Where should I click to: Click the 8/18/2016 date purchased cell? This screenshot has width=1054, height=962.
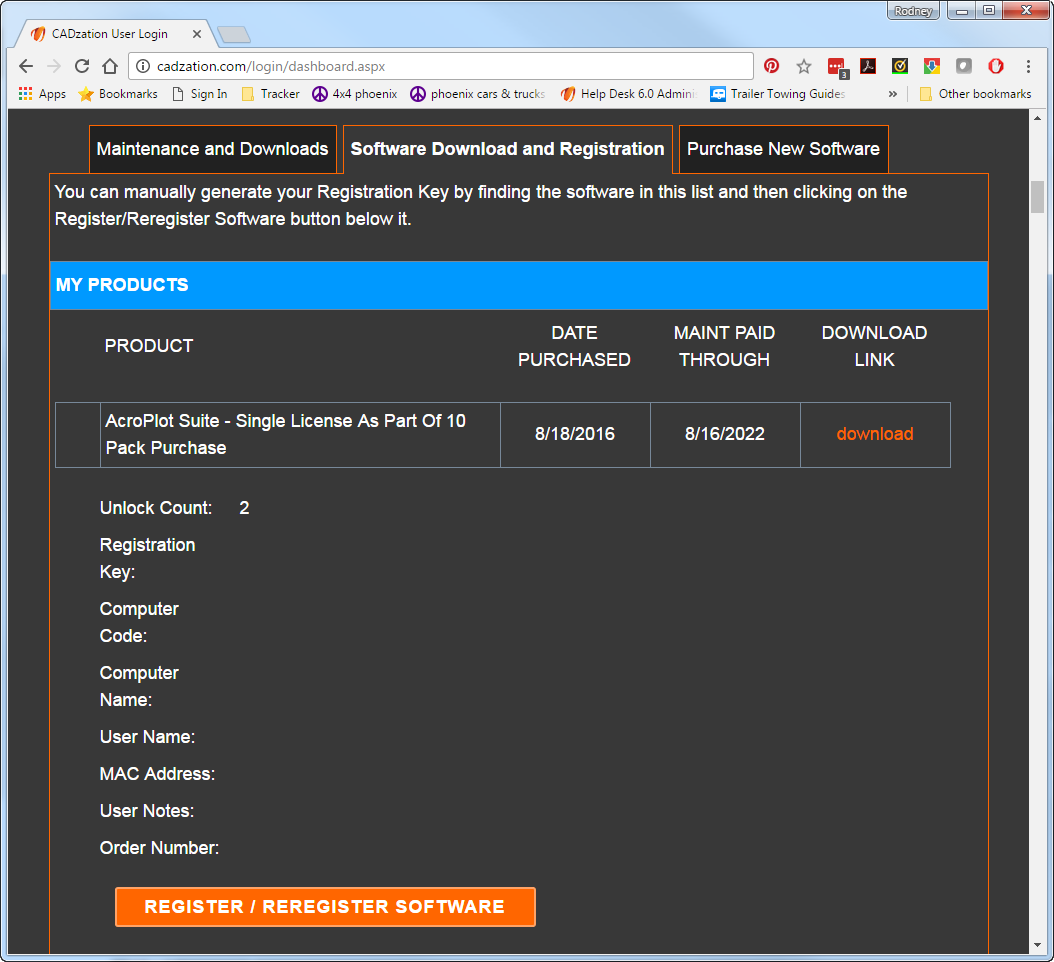pos(575,434)
